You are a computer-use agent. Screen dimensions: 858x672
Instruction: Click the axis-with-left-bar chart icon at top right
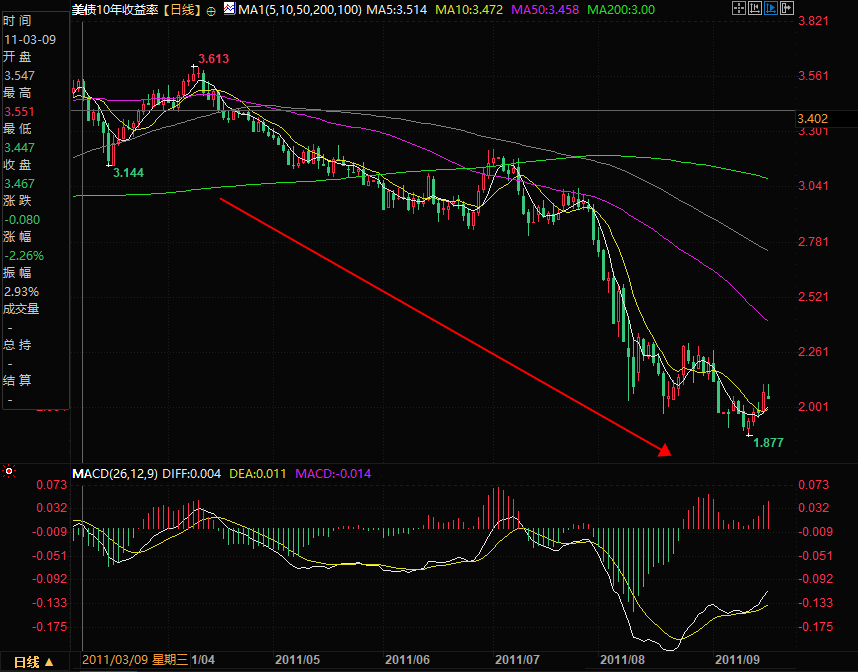point(755,8)
